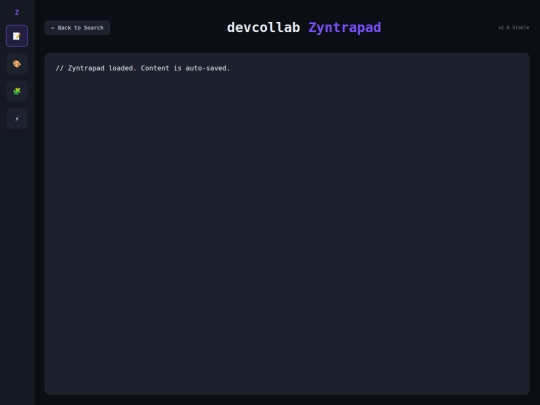Open the notepad memo icon in sidebar
The image size is (540, 405).
[17, 36]
